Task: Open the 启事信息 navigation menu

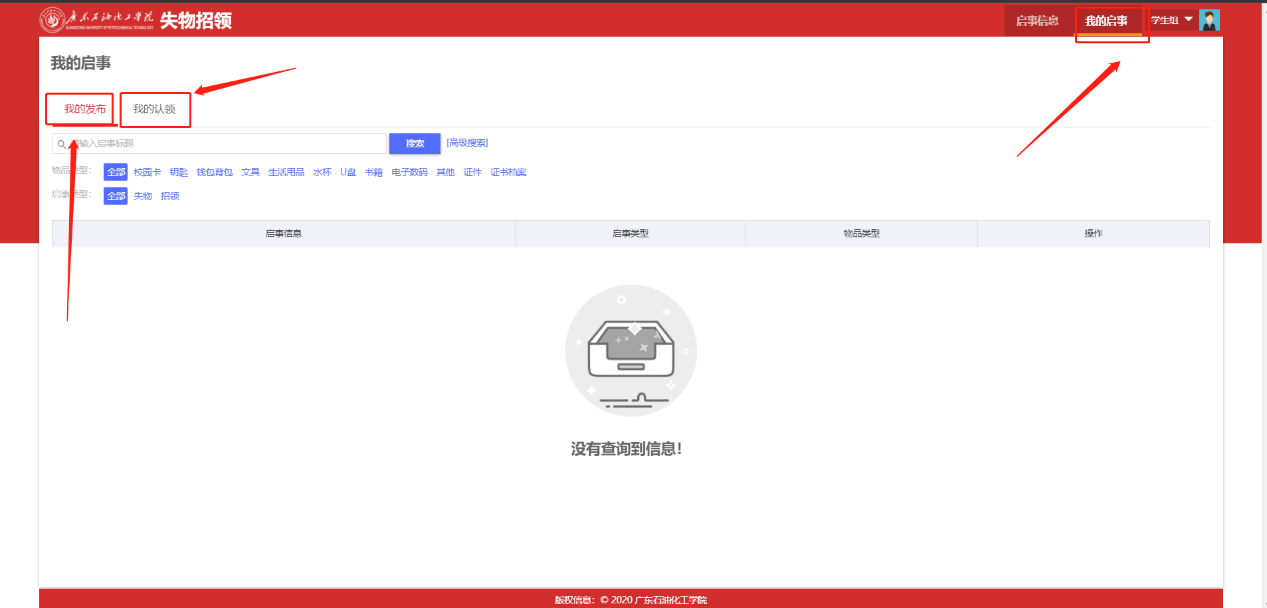Action: click(1037, 20)
